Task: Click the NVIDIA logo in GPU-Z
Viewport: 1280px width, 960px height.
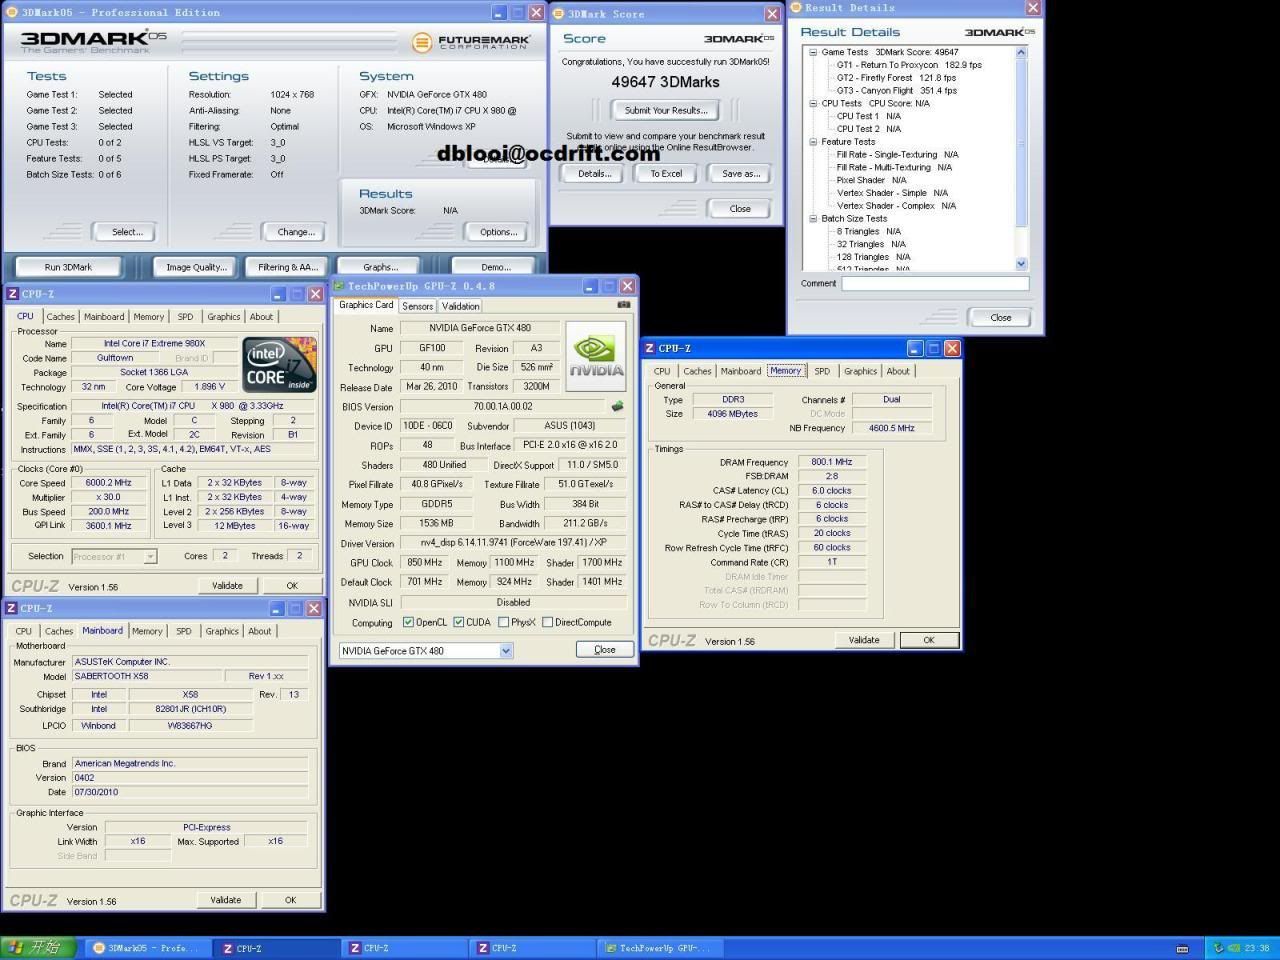Action: tap(595, 355)
